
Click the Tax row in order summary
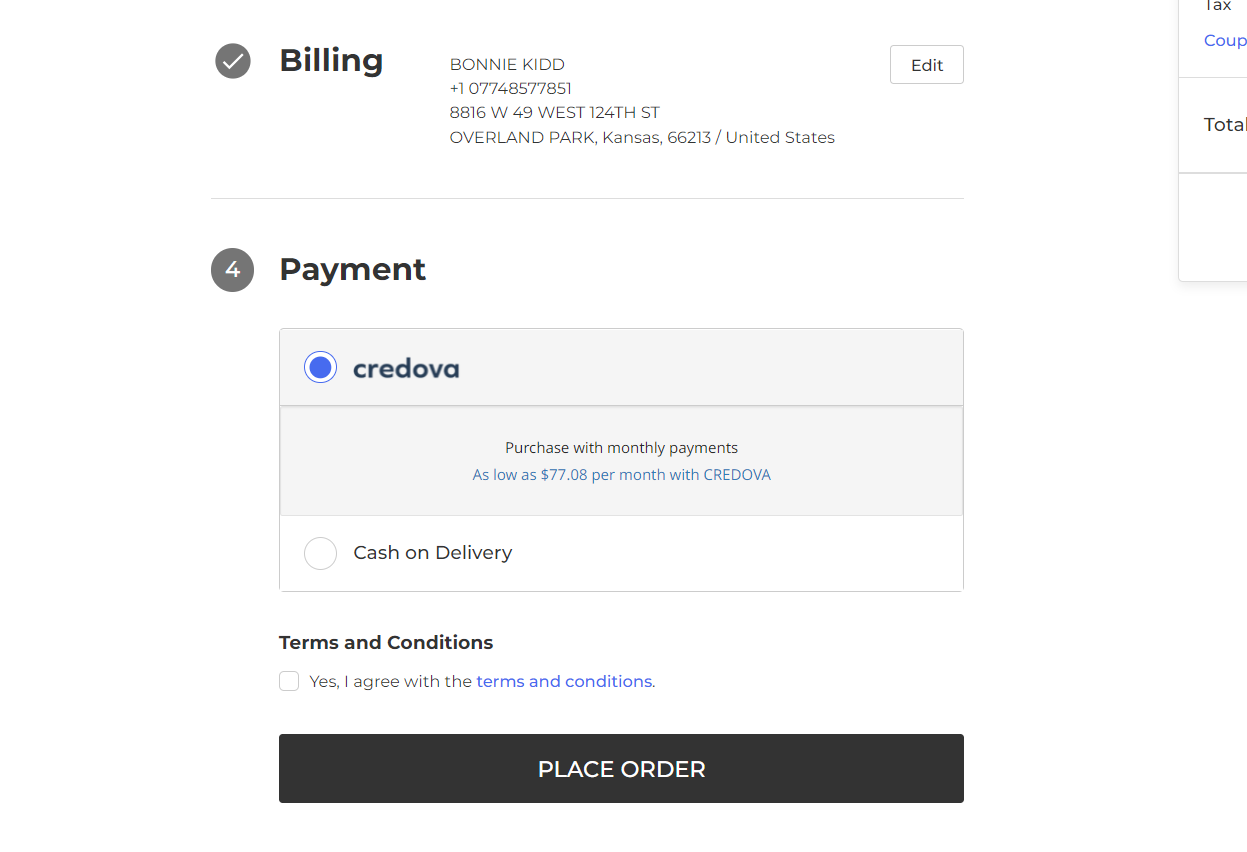[1218, 7]
